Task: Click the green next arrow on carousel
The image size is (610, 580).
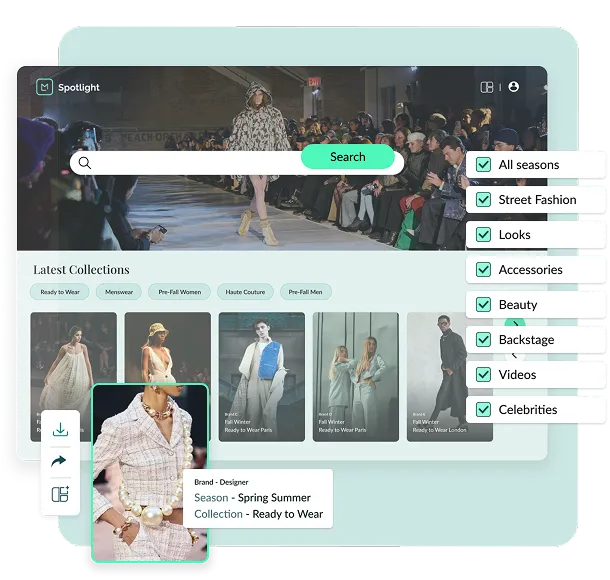Action: 515,324
